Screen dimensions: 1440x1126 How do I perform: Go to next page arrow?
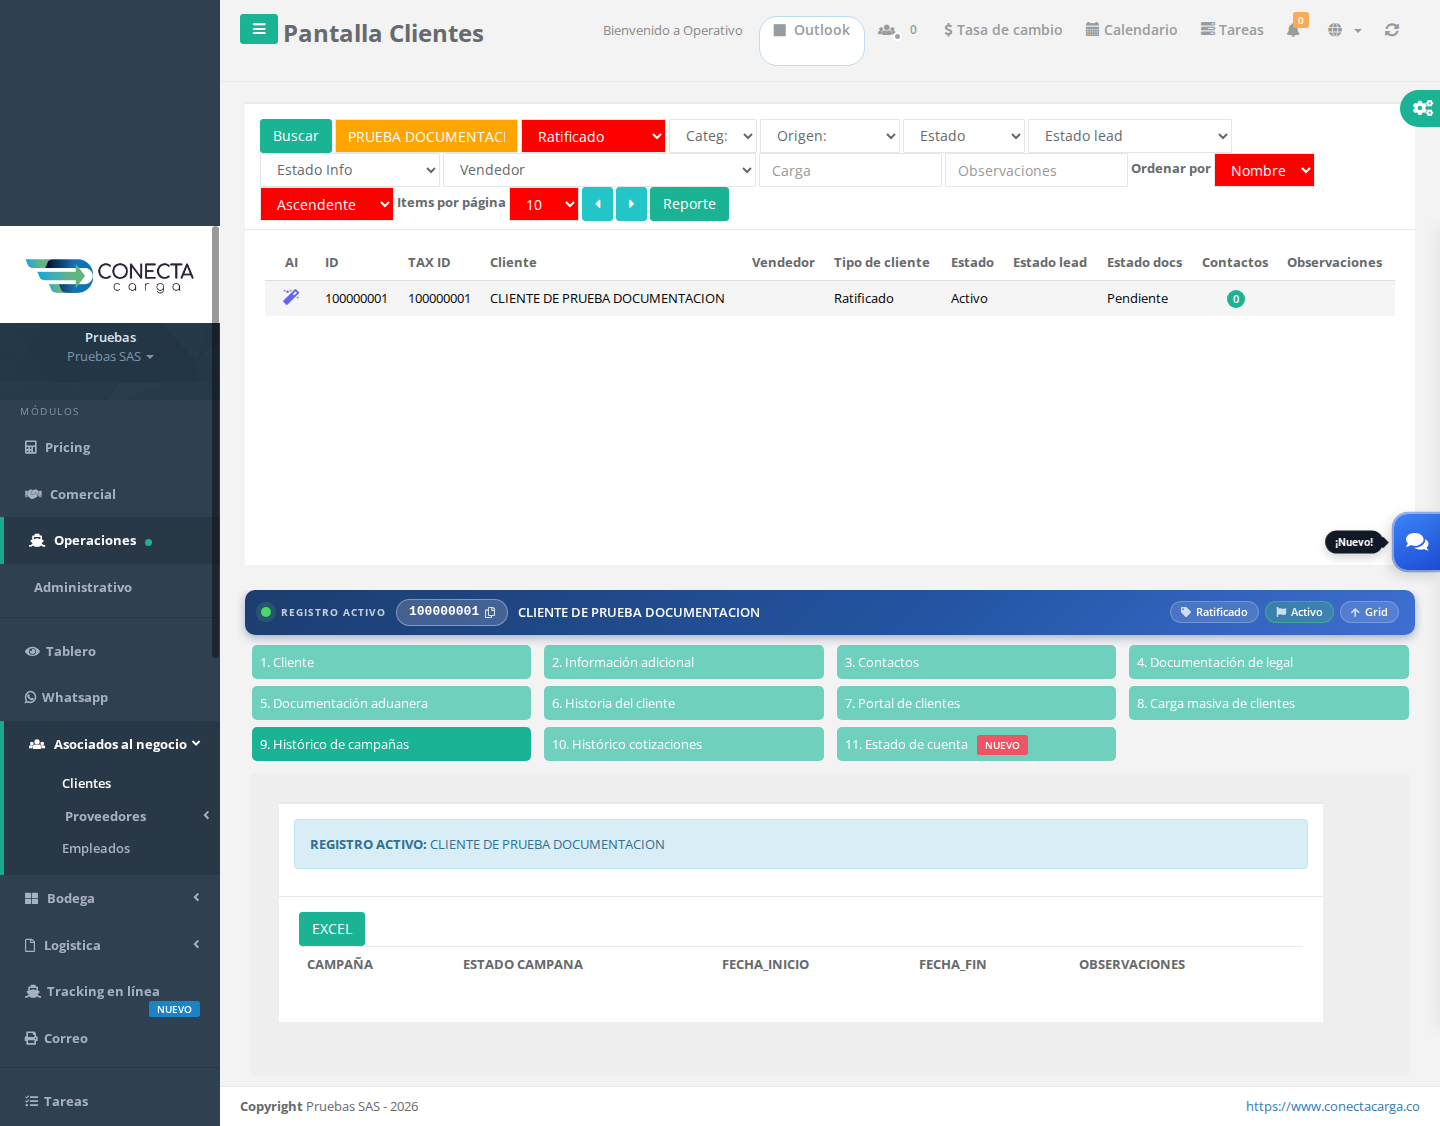coord(631,204)
